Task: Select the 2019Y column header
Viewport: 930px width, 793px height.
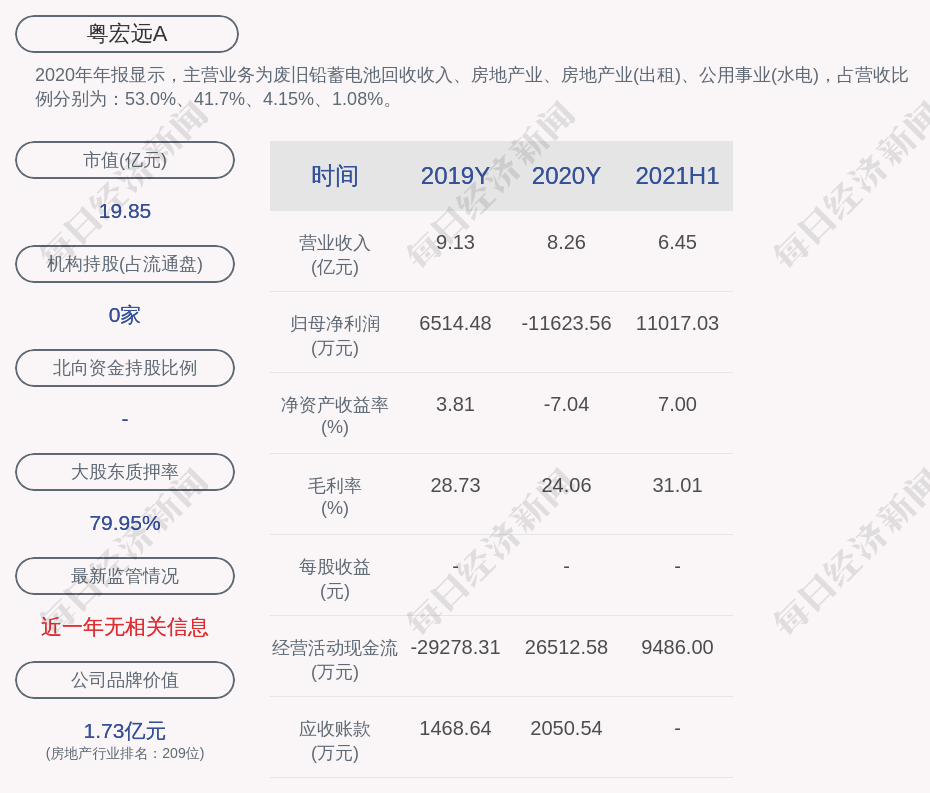Action: [455, 176]
